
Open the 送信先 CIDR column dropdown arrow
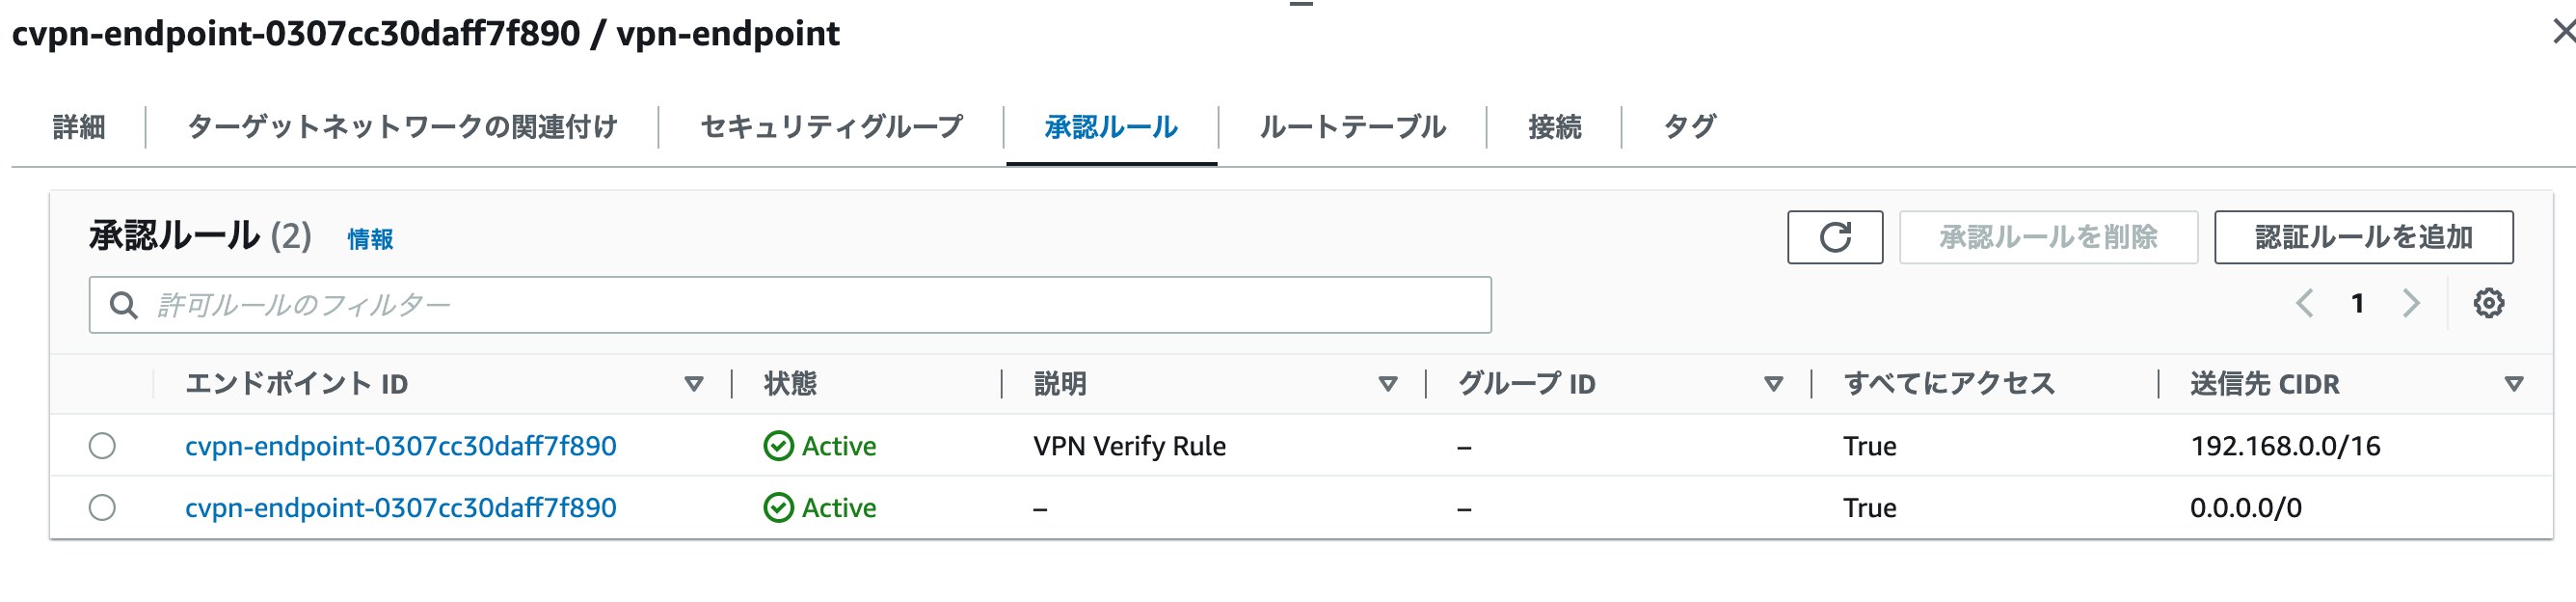(x=2516, y=383)
